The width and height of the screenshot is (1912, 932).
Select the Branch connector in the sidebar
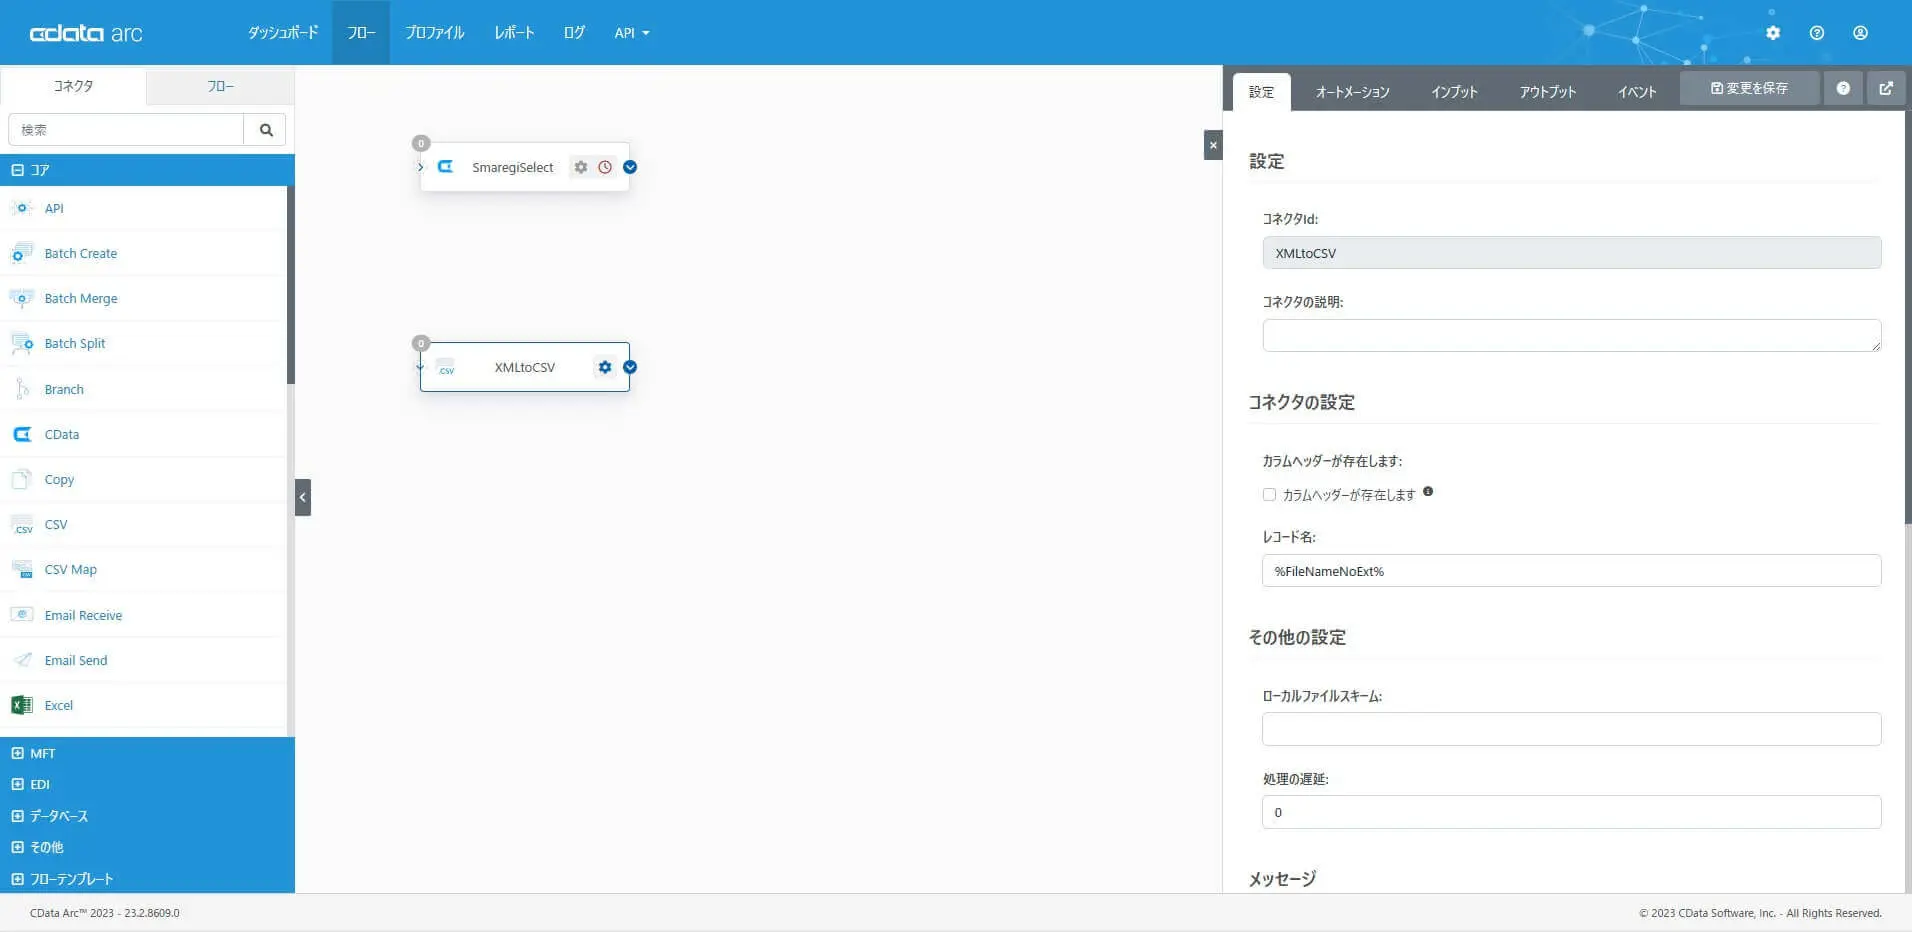coord(64,389)
